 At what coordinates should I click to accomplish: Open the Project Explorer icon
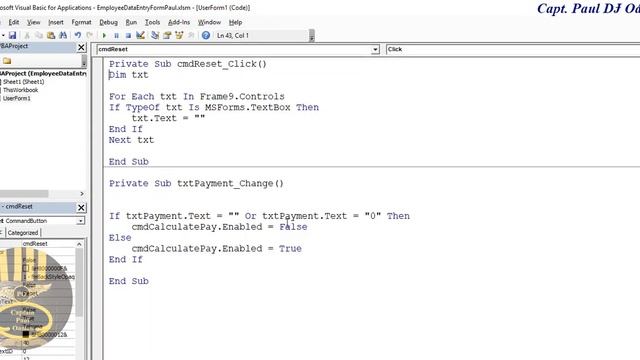click(155, 36)
